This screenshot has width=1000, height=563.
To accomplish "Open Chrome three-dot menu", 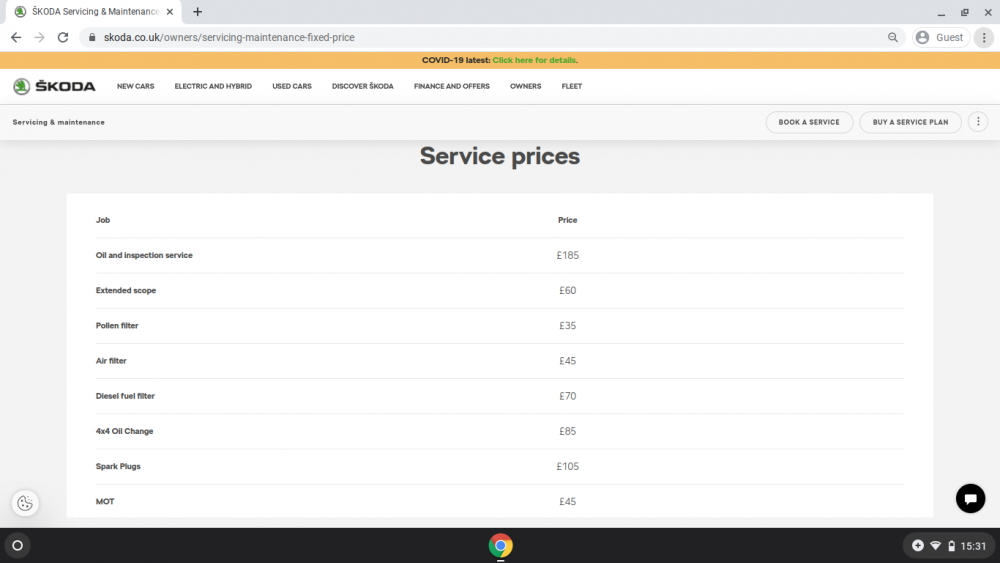I will pos(984,38).
